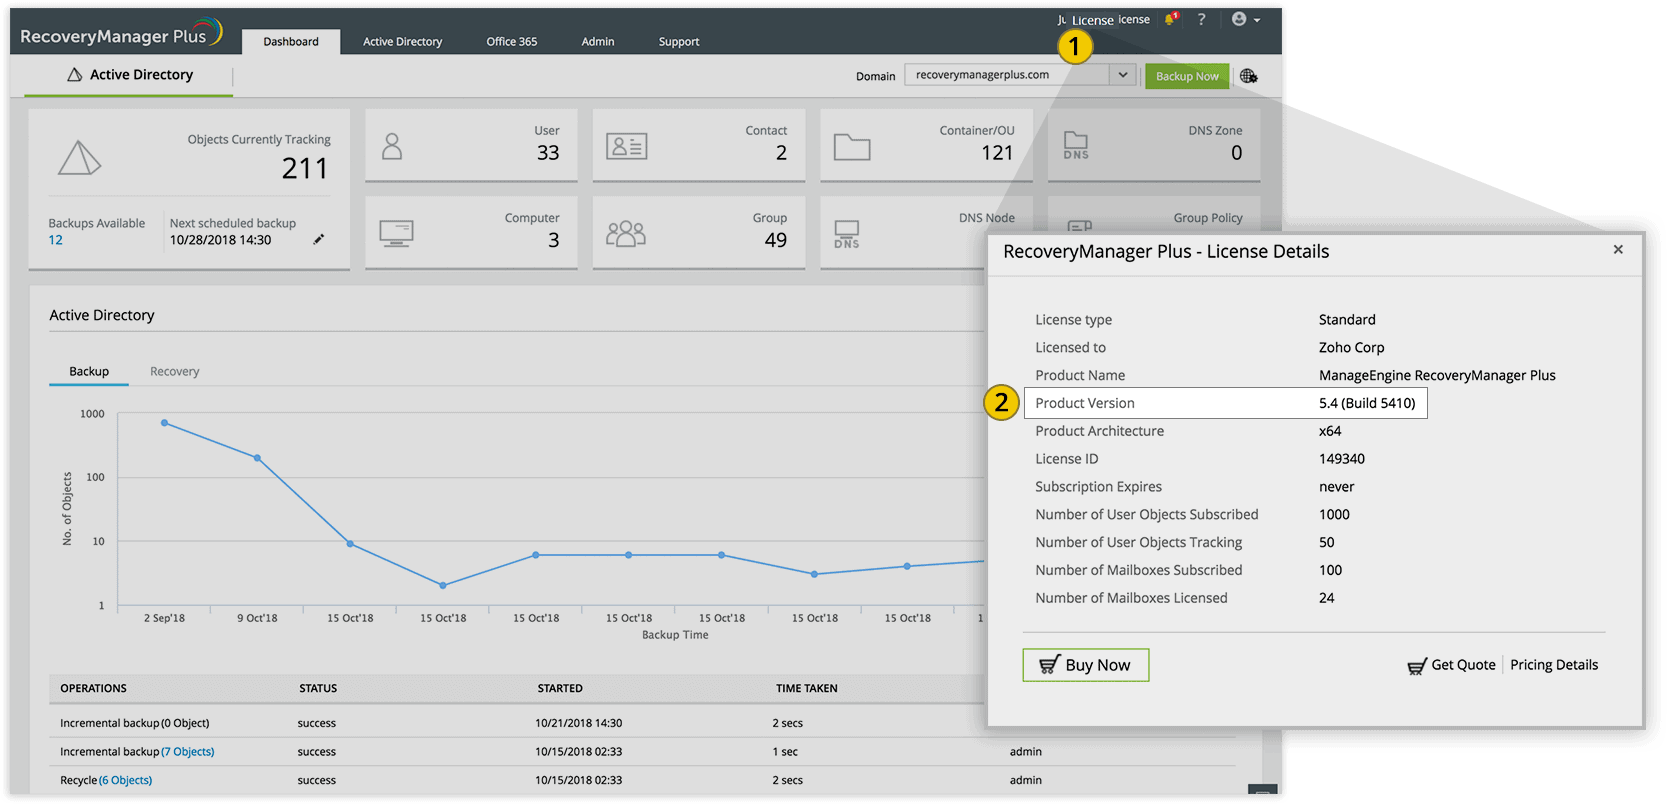
Task: Expand the Domain dropdown arrow
Action: (1123, 75)
